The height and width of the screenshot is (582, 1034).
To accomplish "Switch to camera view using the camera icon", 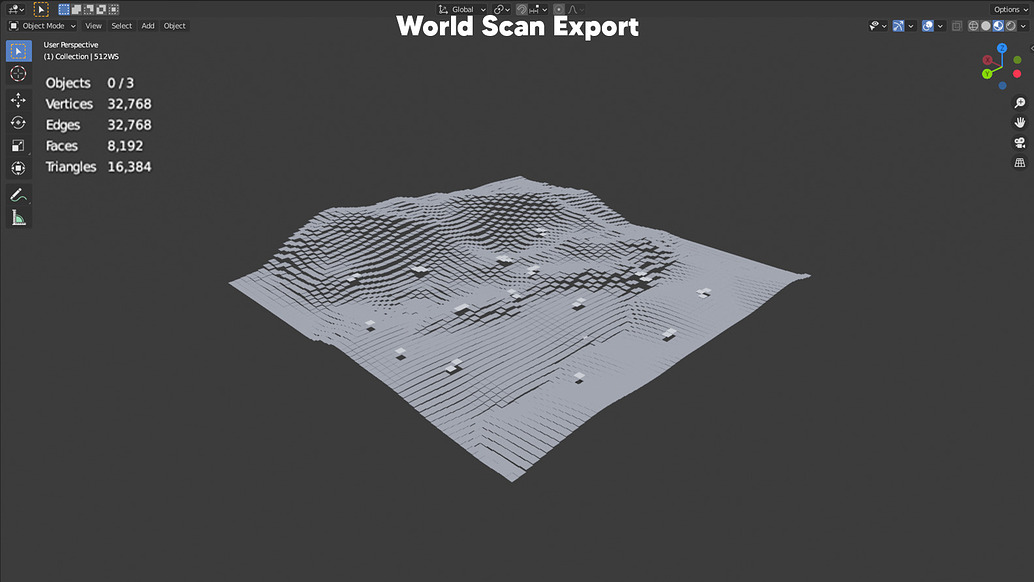I will pyautogui.click(x=1018, y=142).
